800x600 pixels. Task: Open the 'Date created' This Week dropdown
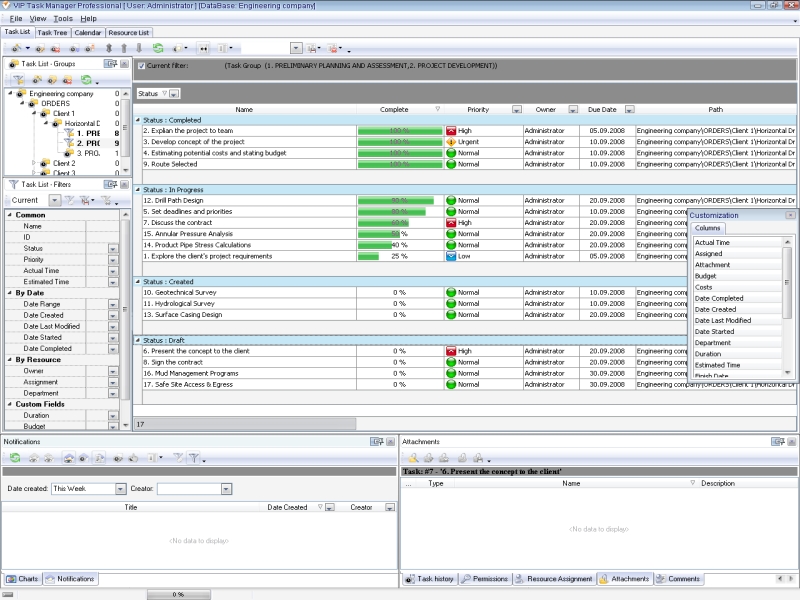click(x=120, y=489)
